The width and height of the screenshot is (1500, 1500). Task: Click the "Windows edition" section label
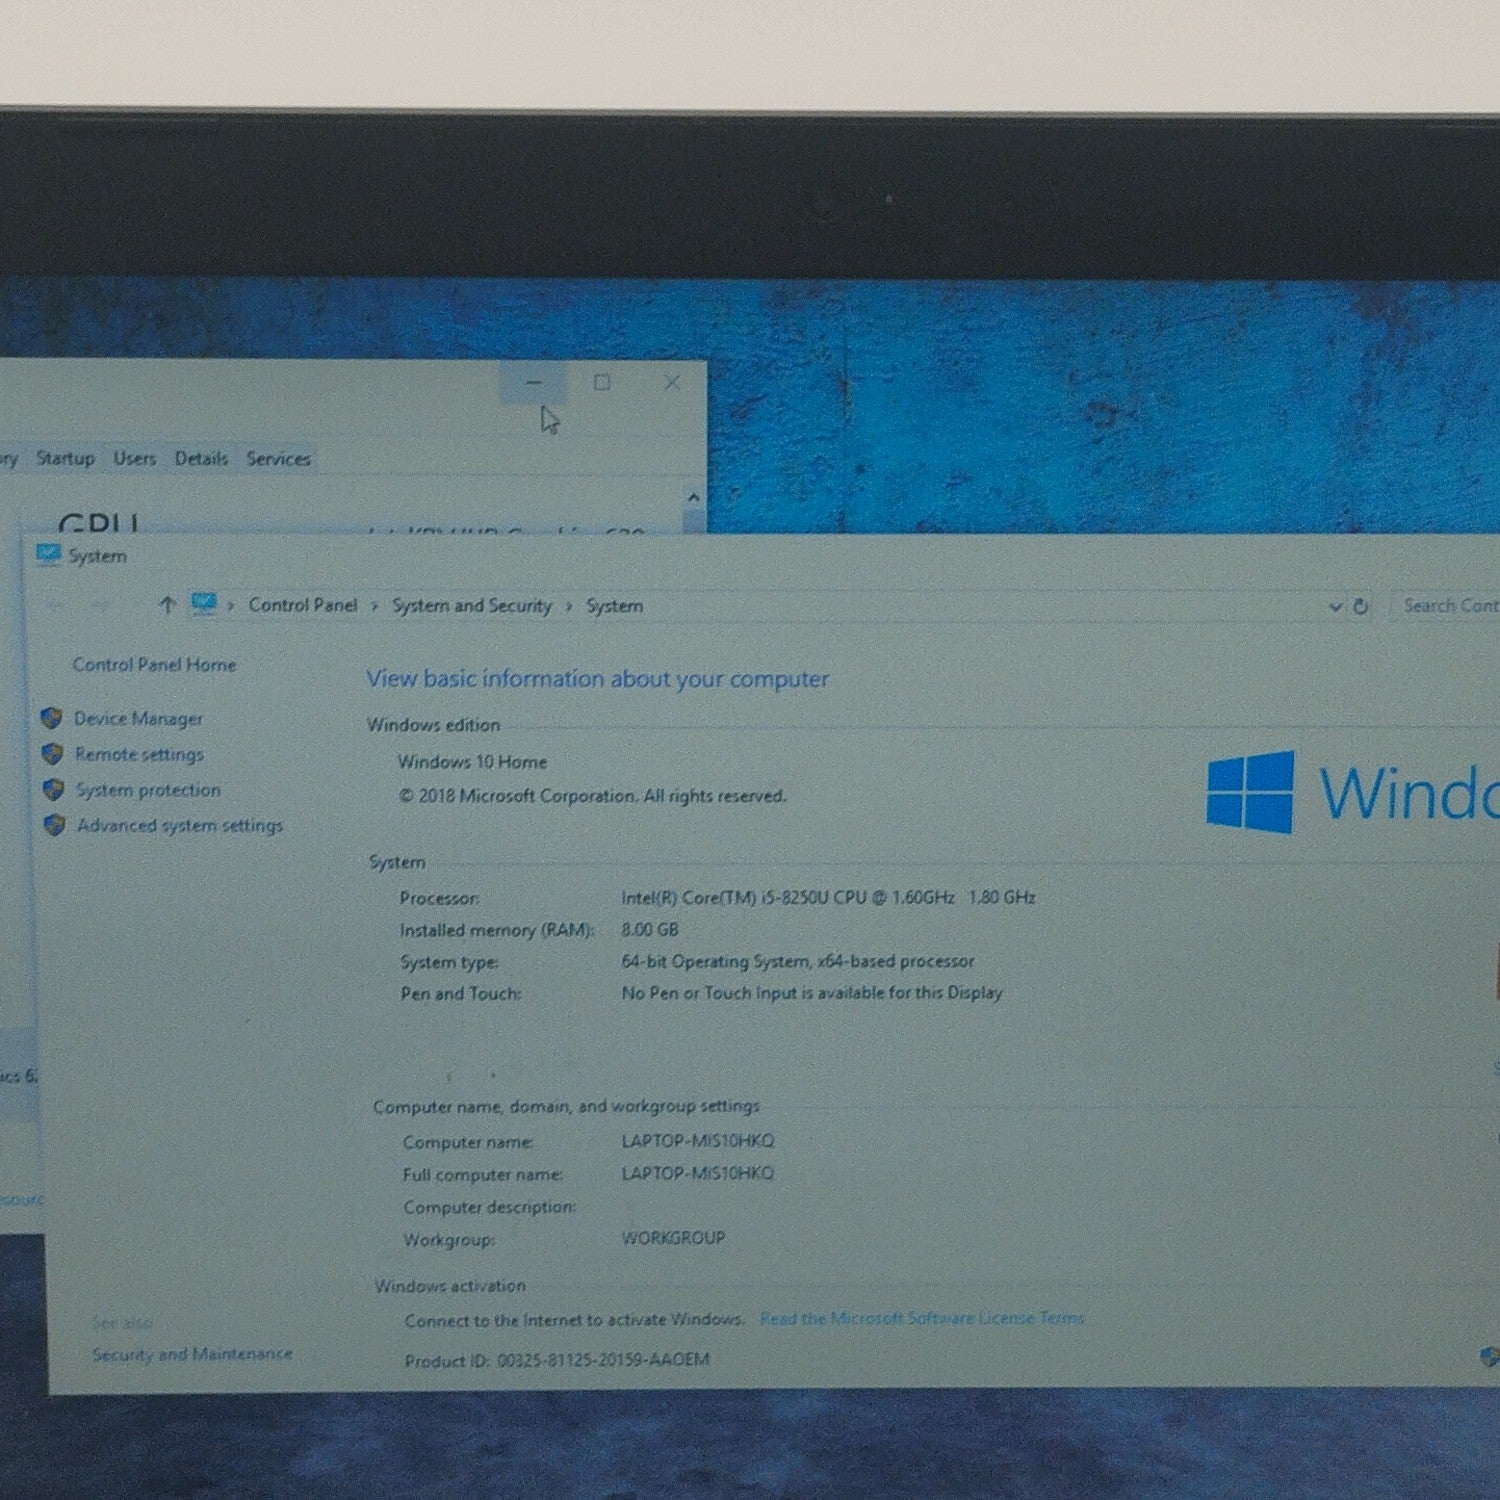click(433, 725)
